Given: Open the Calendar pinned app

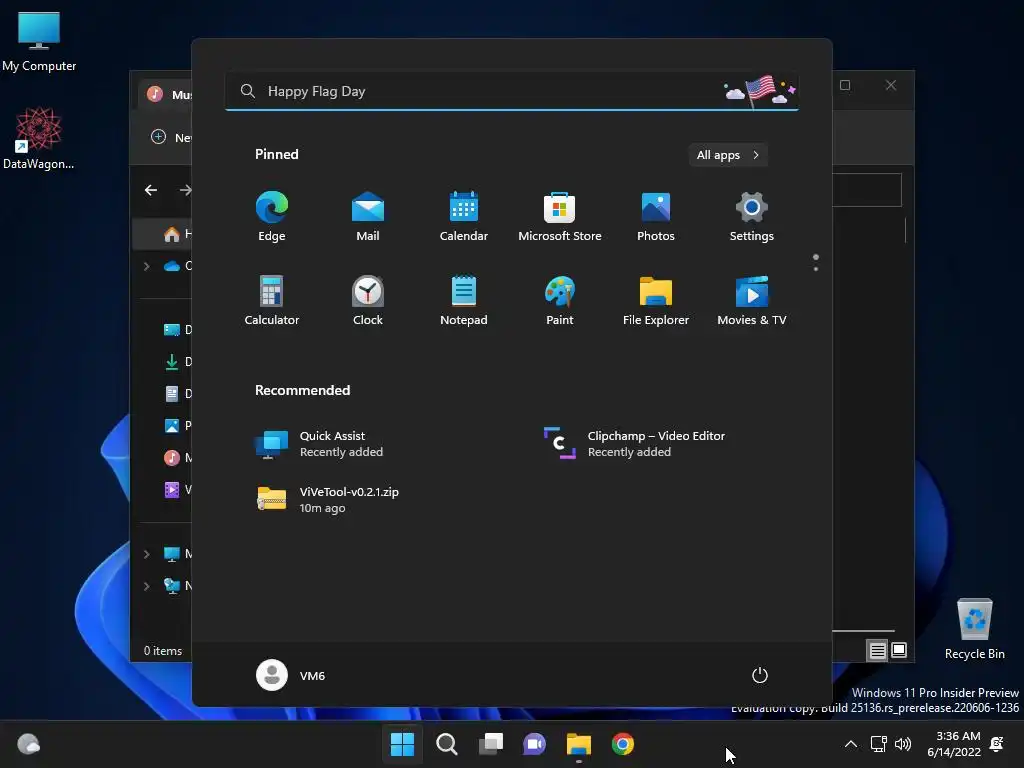Looking at the screenshot, I should click(x=464, y=216).
